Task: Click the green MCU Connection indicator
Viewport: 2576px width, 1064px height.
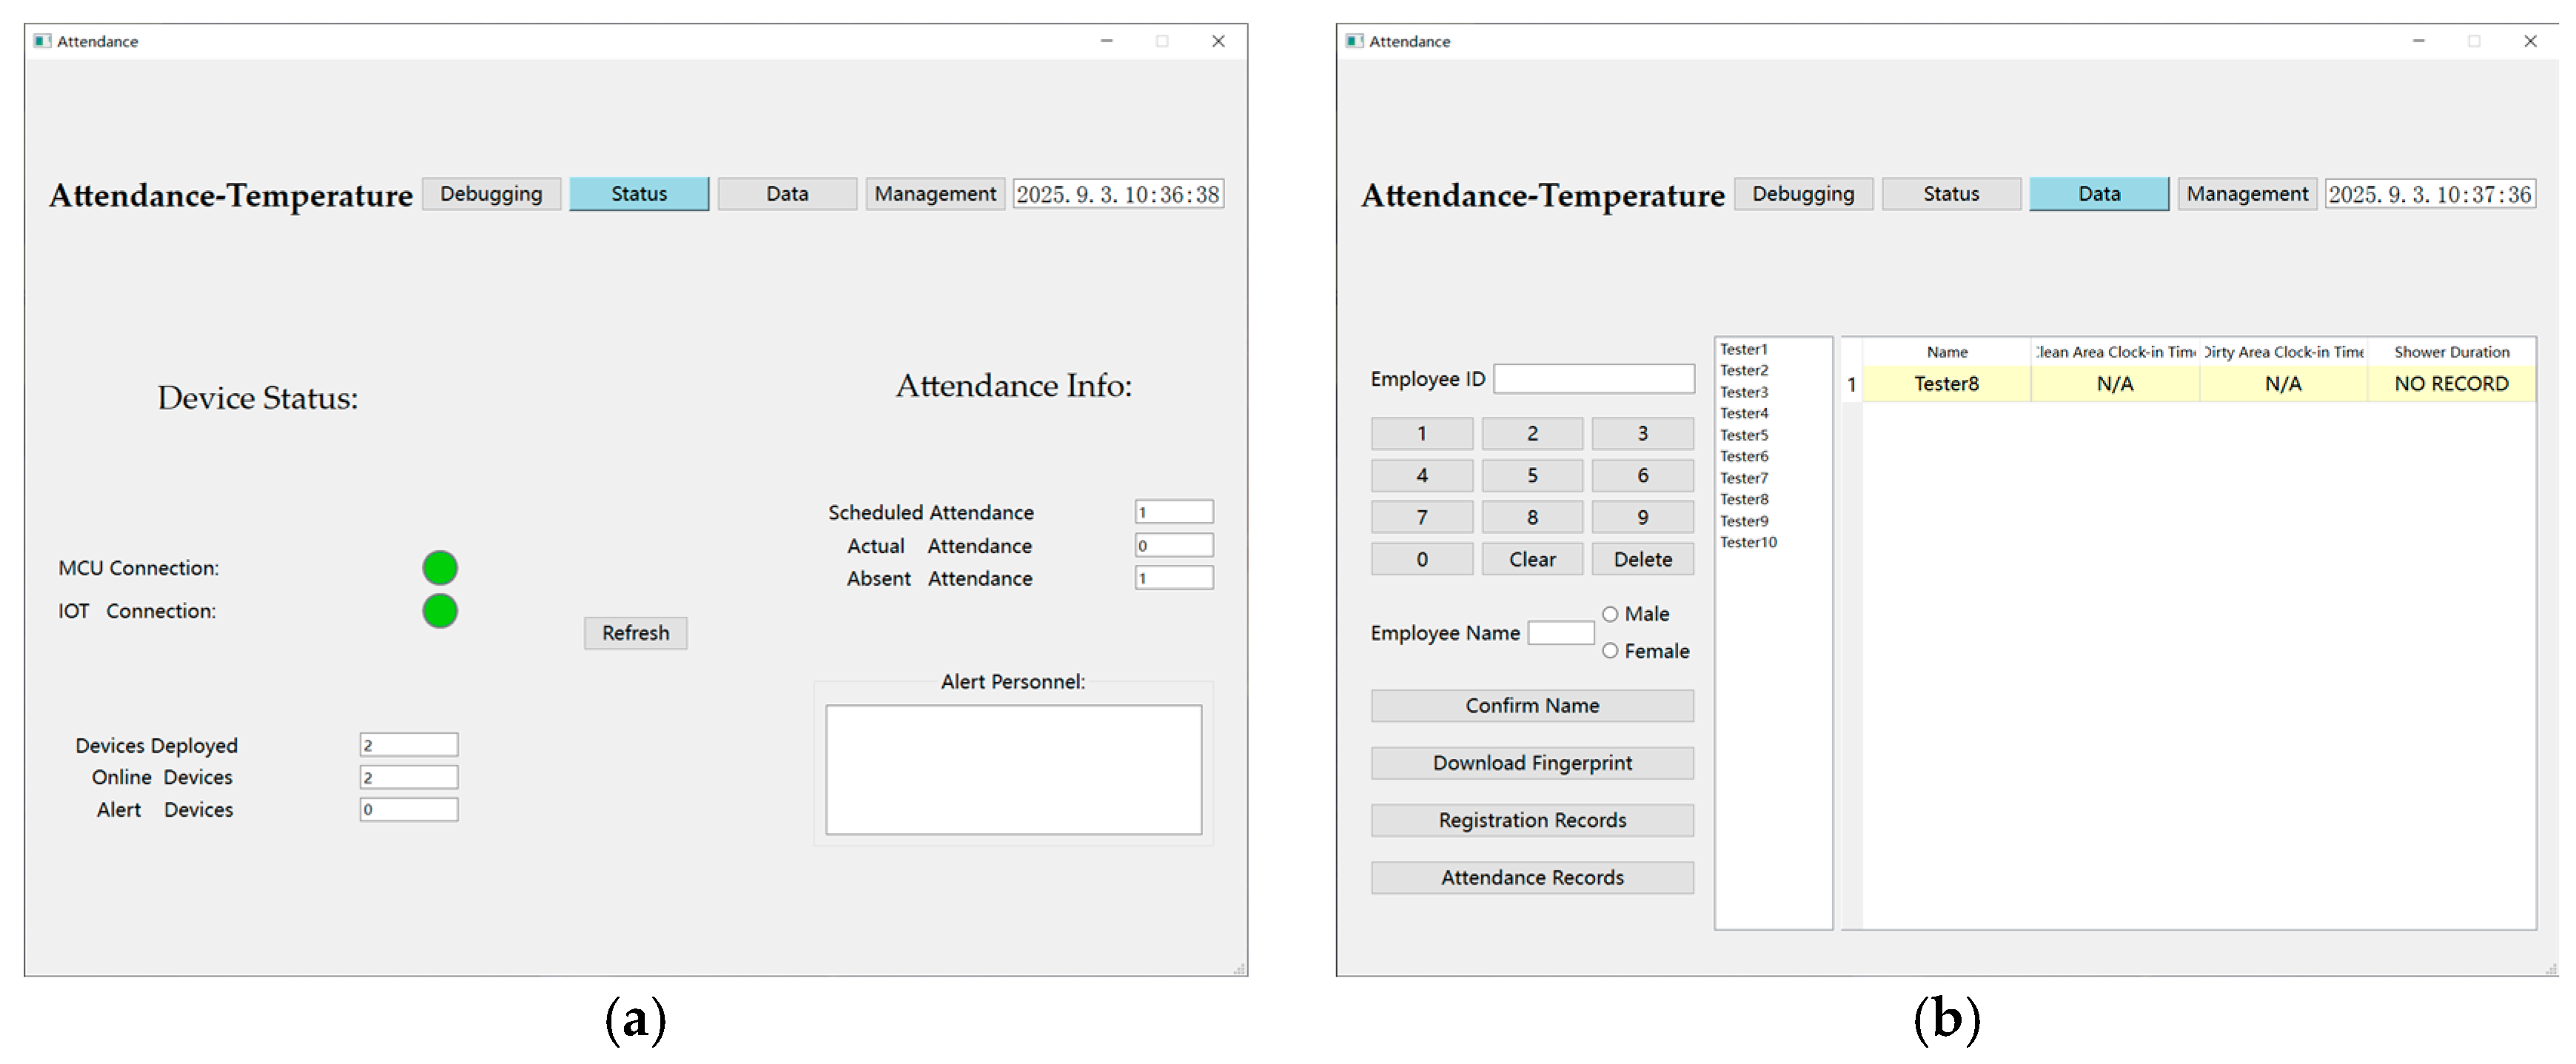Action: 440,568
